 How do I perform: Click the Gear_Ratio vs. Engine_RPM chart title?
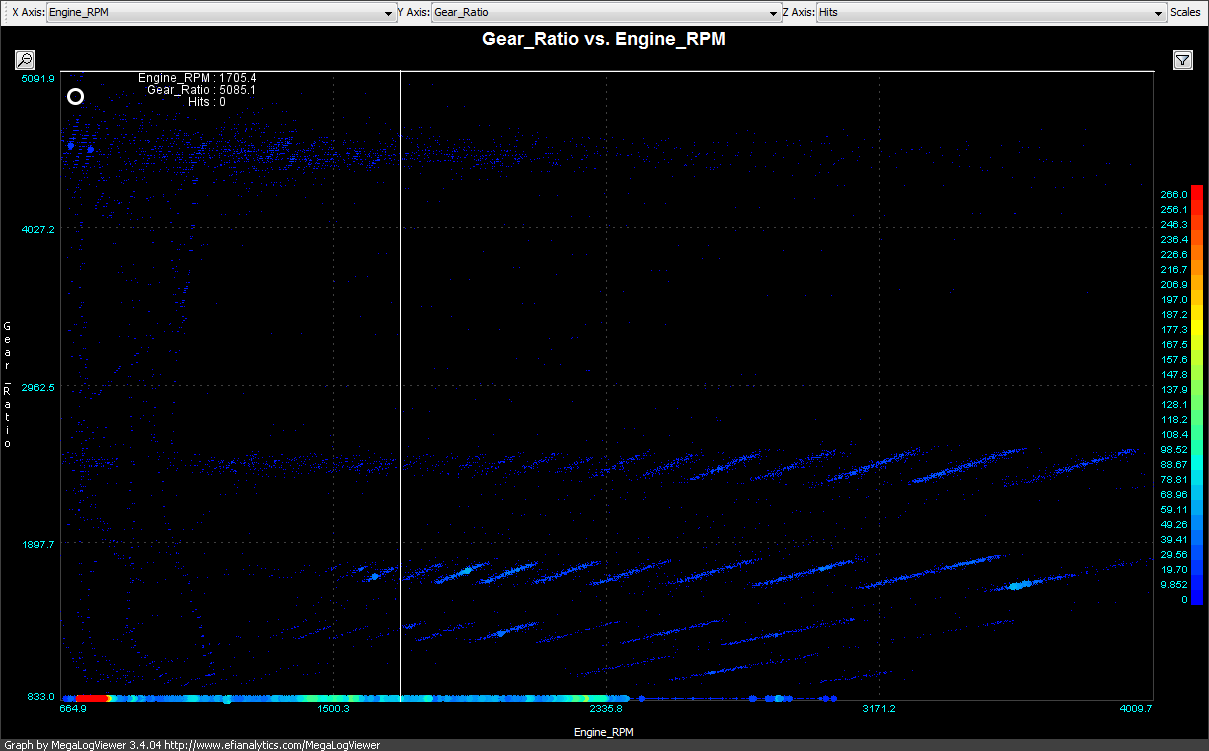tap(604, 40)
